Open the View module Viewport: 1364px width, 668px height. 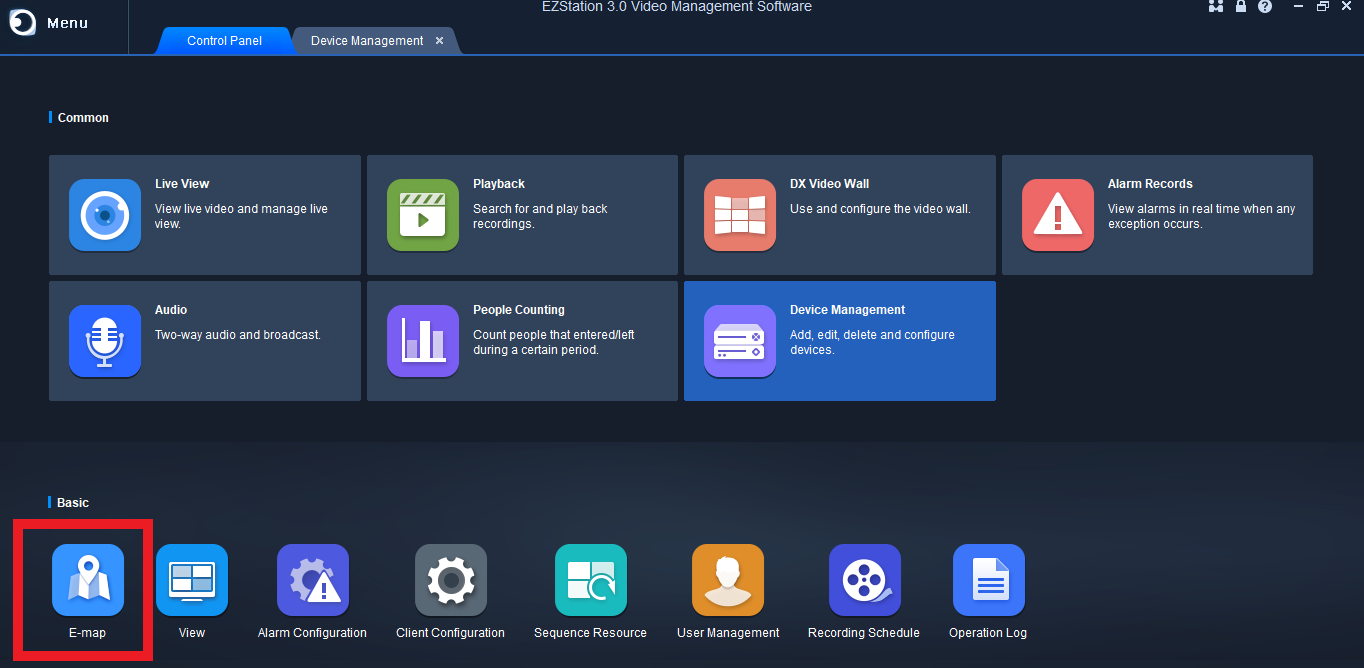191,590
